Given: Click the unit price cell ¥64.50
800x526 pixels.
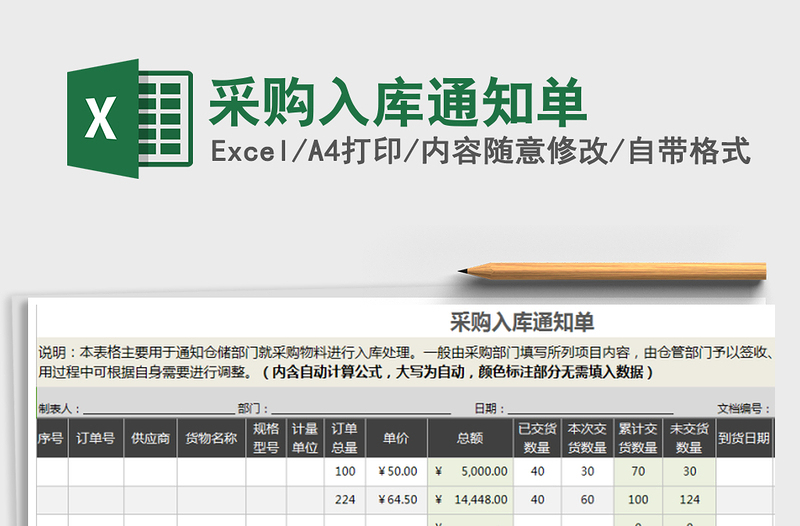Looking at the screenshot, I should point(396,500).
